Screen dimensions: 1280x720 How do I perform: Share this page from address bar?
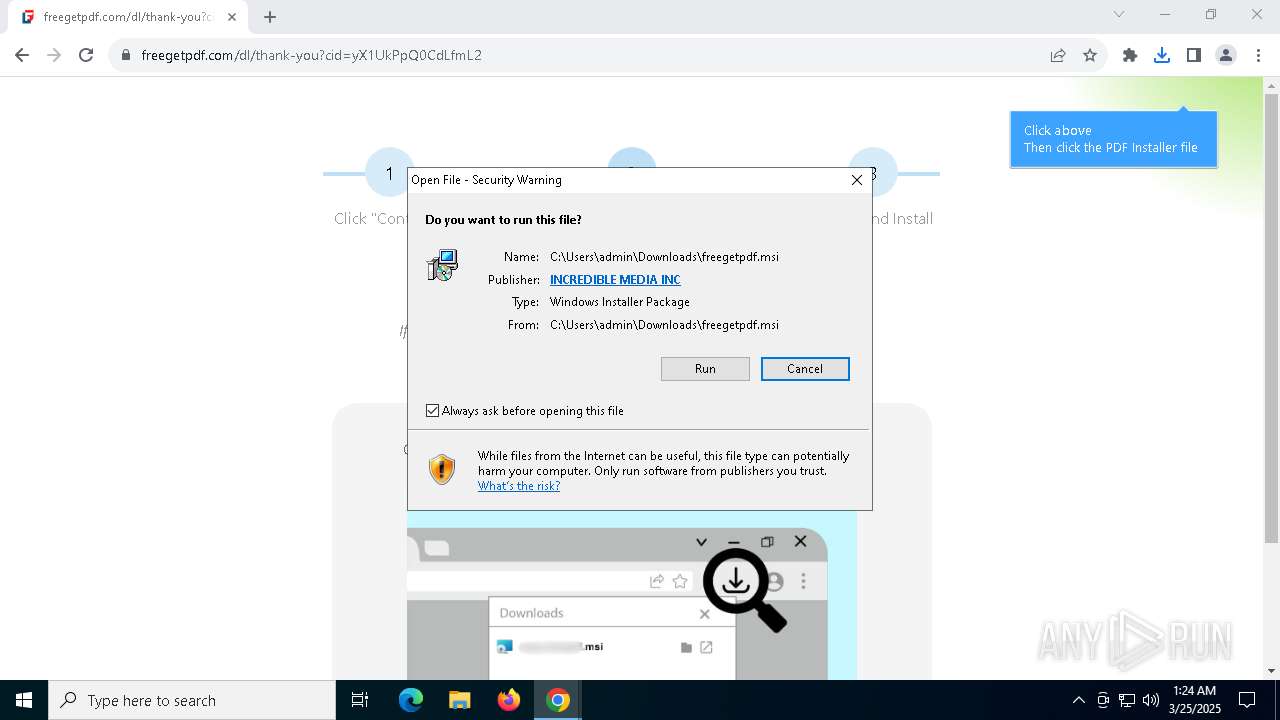point(1058,55)
